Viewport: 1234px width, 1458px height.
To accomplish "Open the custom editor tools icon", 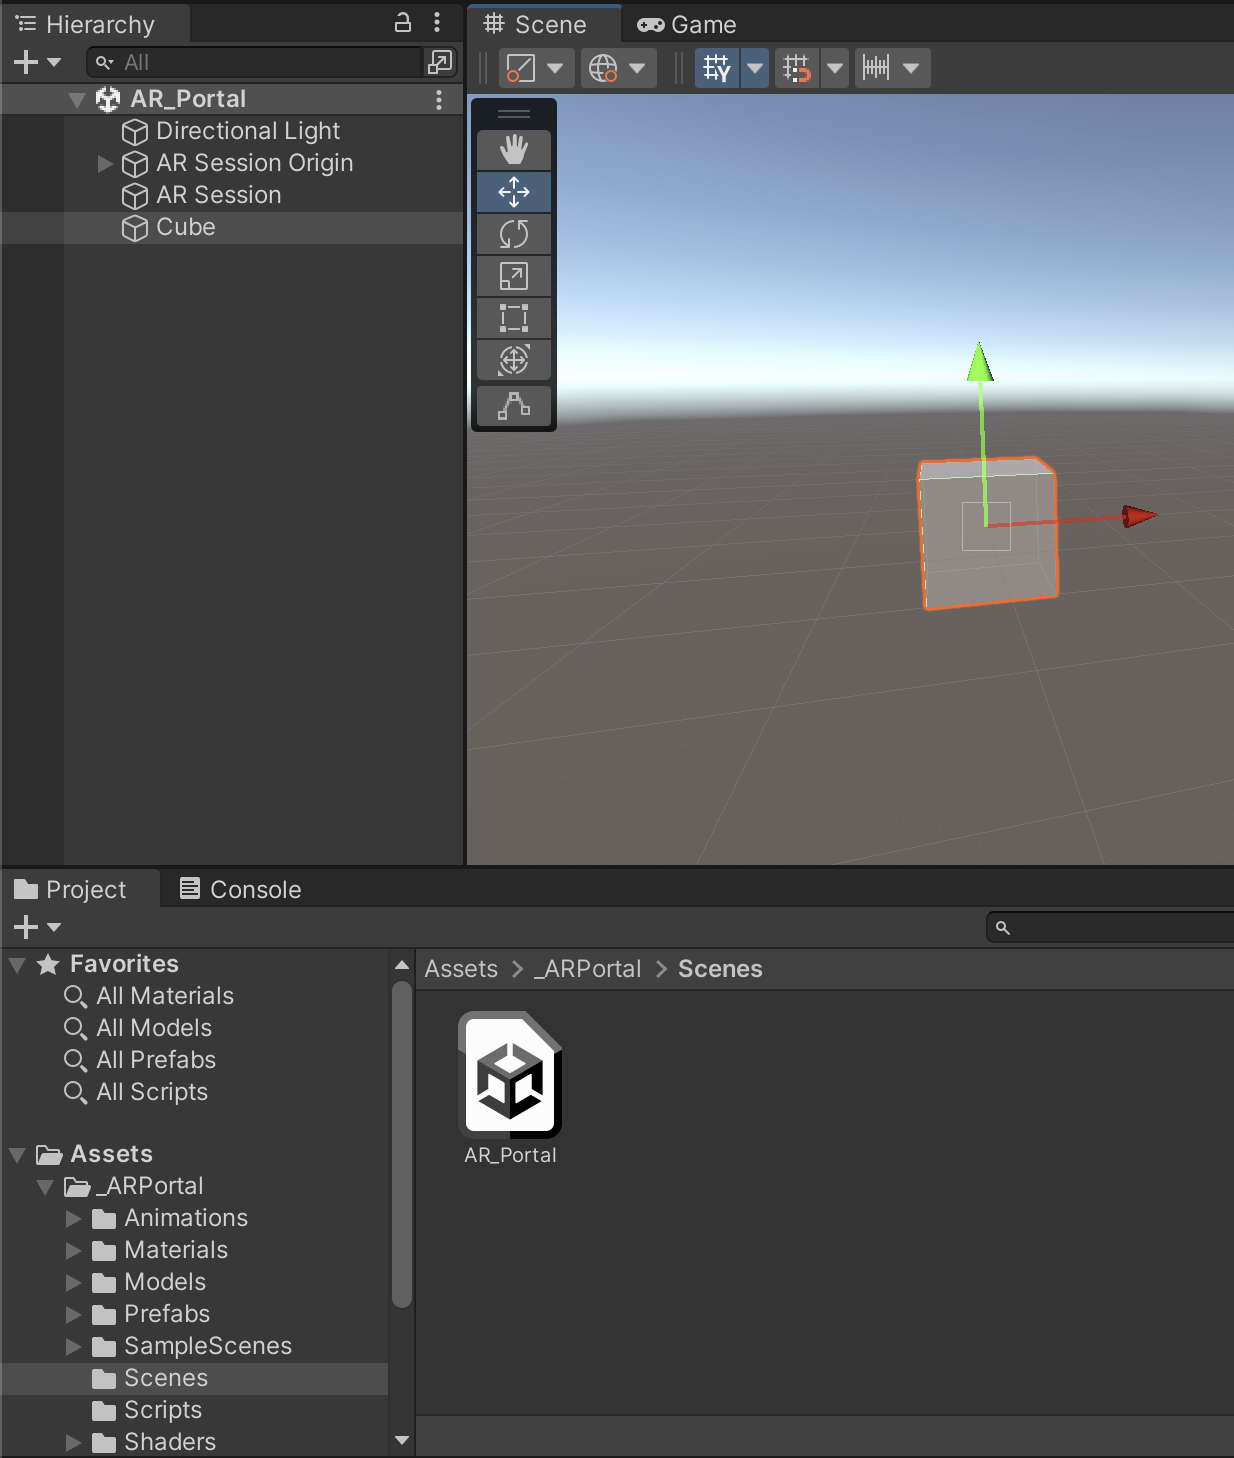I will coord(514,406).
